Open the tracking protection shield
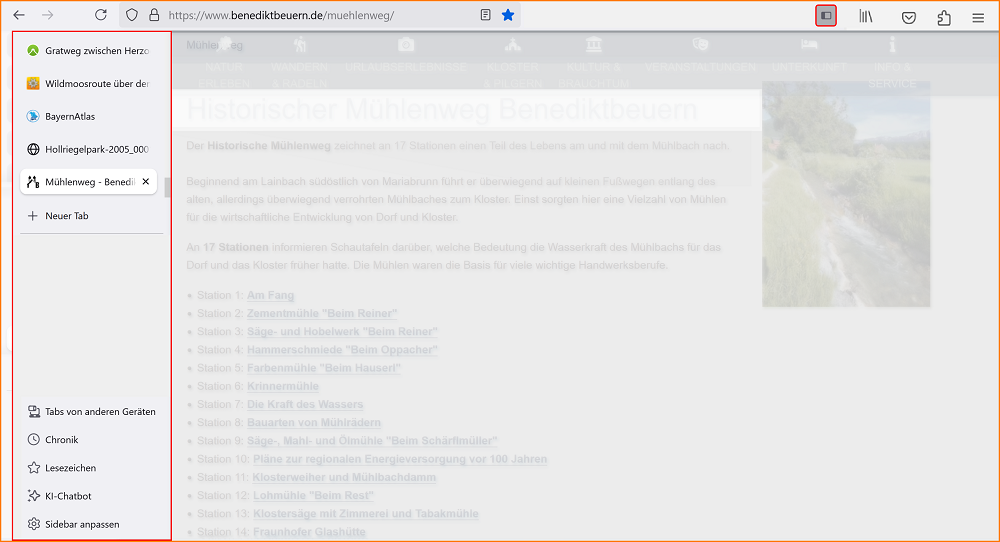The height and width of the screenshot is (542, 1000). coord(131,15)
